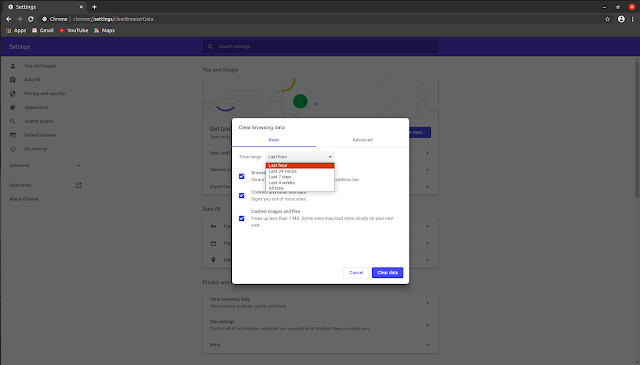Click the Default browser sidebar icon
Viewport: 640px width, 365px height.
coord(13,135)
